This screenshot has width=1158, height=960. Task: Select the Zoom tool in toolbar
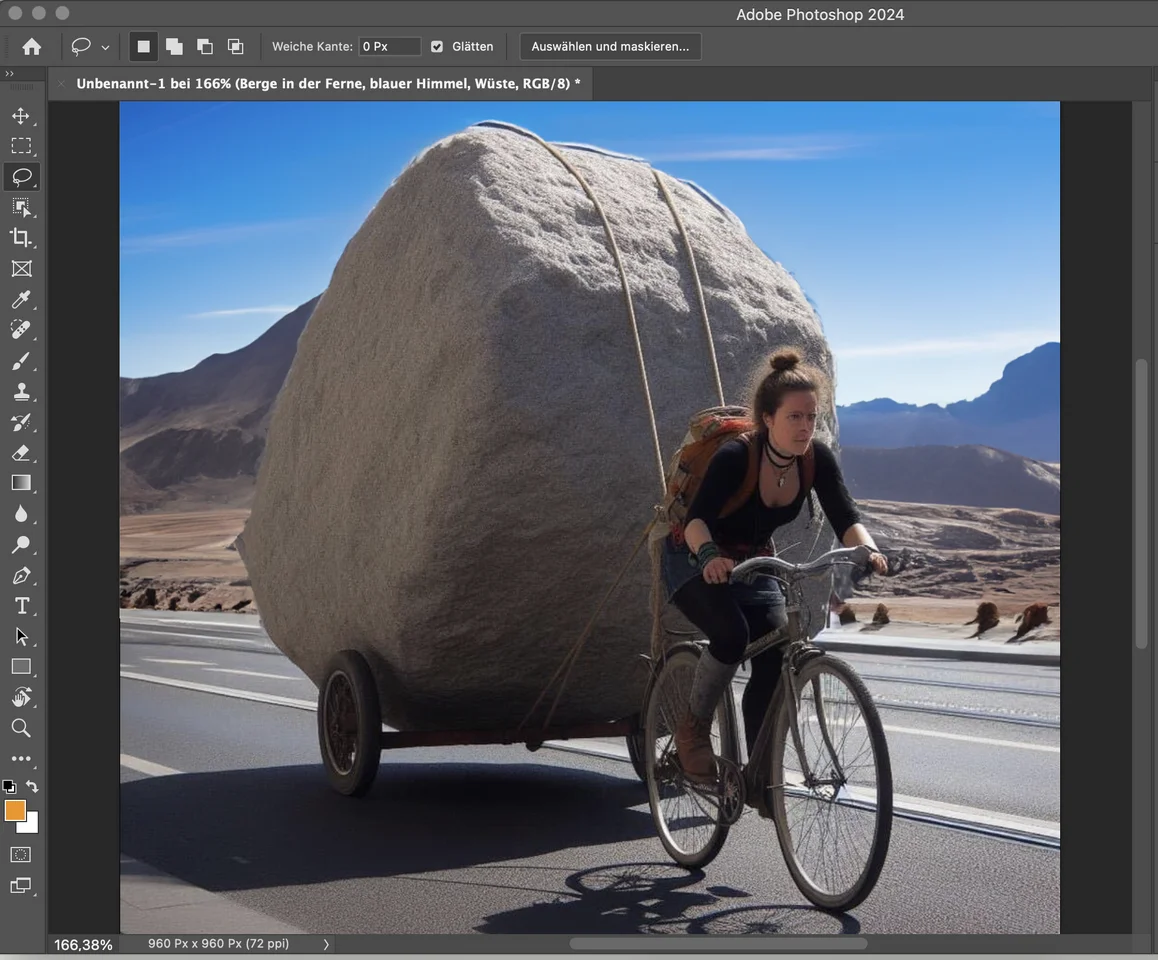21,728
